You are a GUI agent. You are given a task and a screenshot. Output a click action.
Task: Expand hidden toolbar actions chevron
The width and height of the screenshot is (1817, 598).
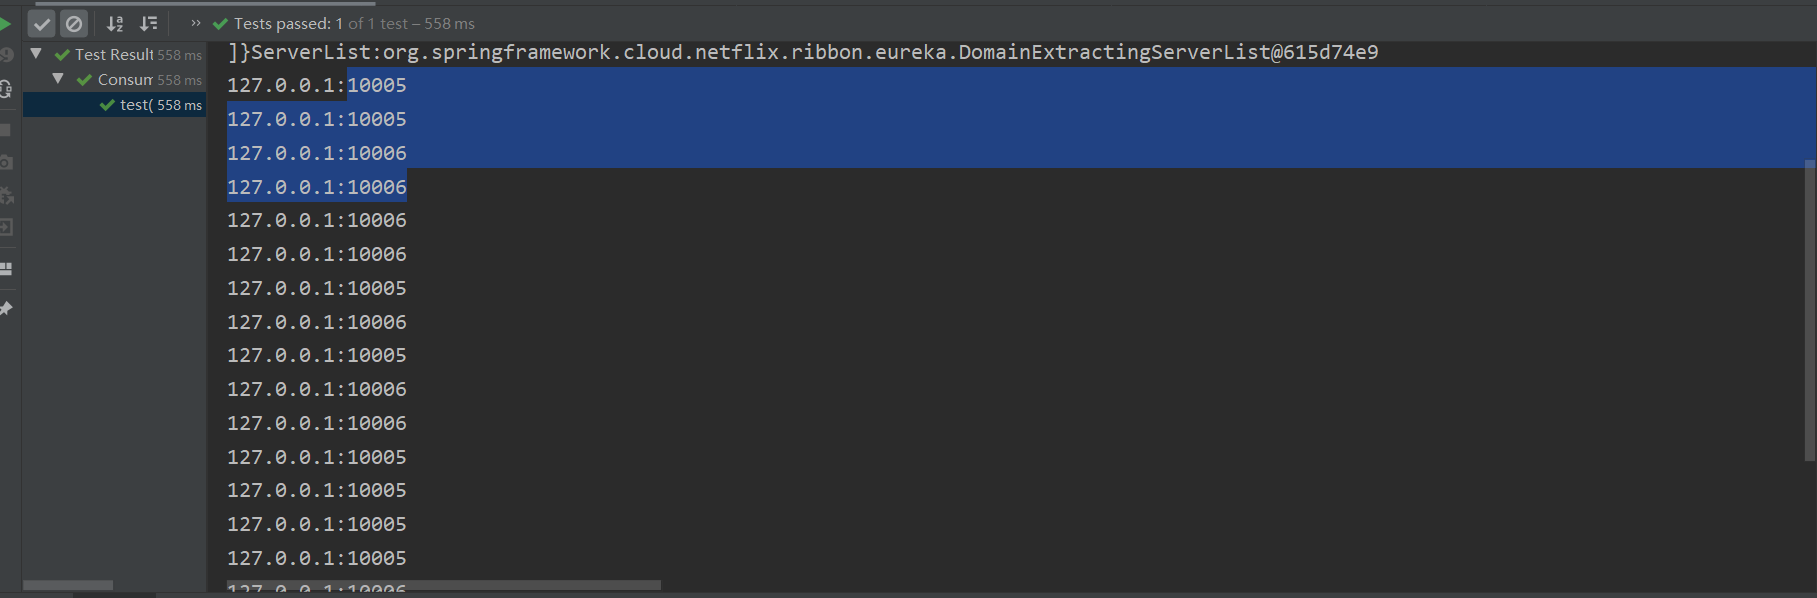click(196, 23)
